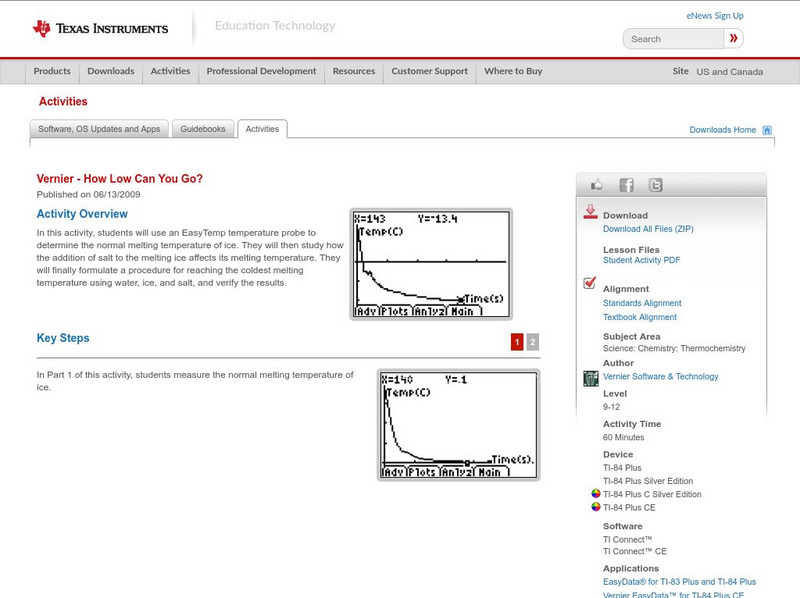Open the Resources menu
Image resolution: width=800 pixels, height=598 pixels.
pyautogui.click(x=354, y=71)
